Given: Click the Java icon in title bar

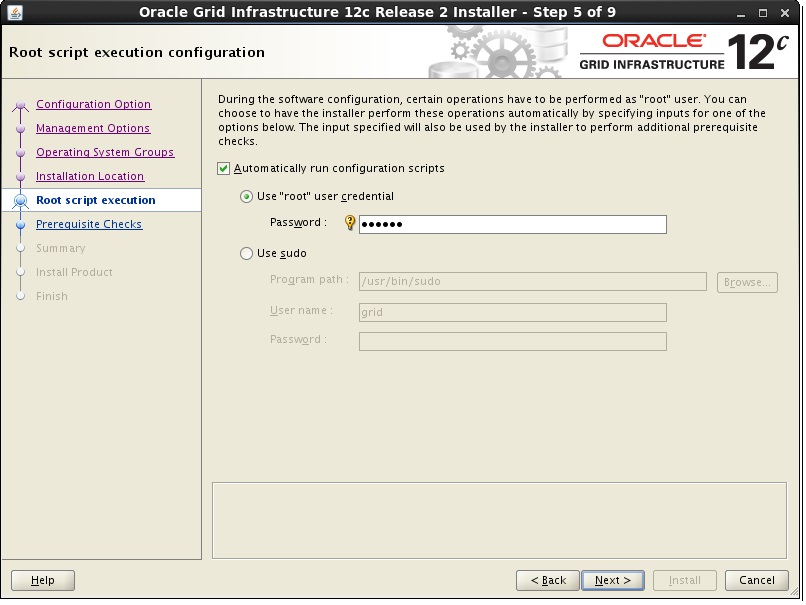Looking at the screenshot, I should pyautogui.click(x=14, y=13).
